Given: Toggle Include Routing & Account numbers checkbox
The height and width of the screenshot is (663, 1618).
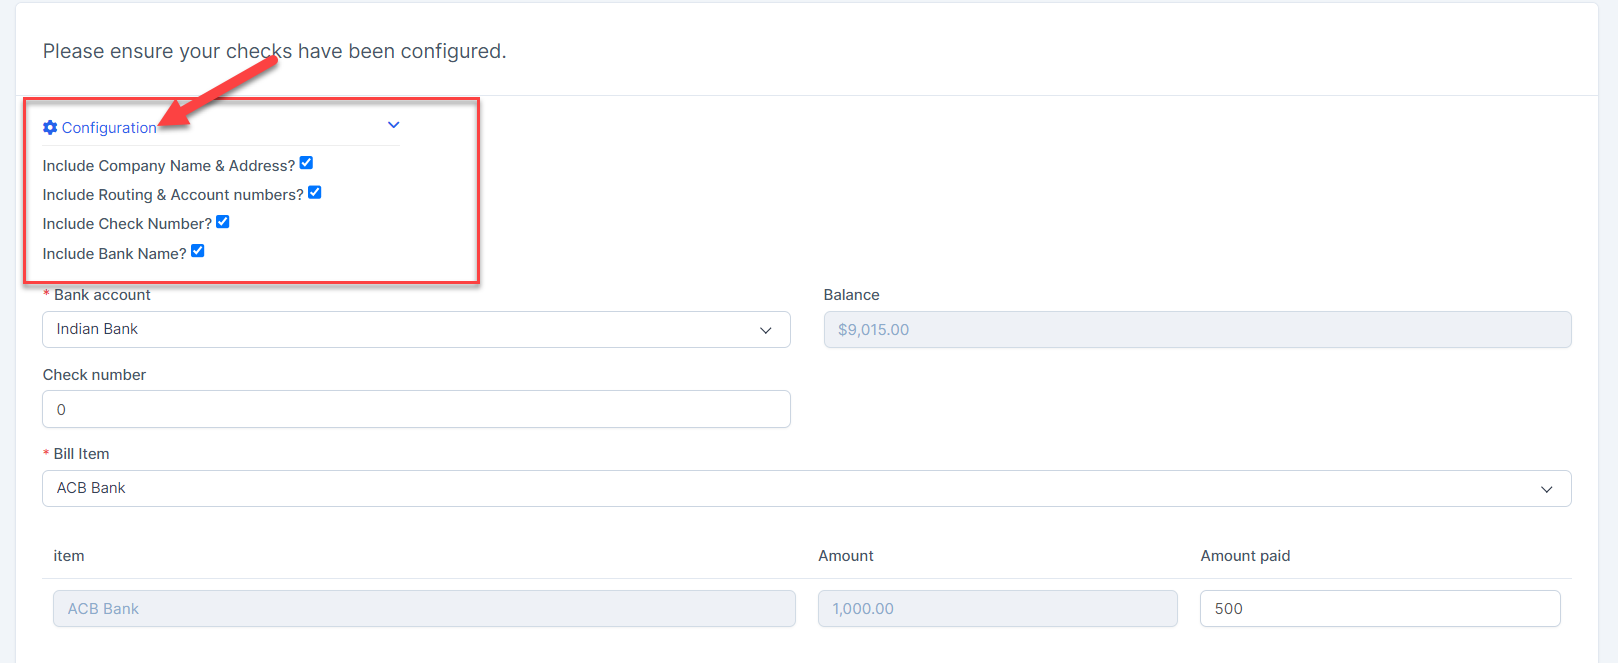Looking at the screenshot, I should [x=314, y=192].
